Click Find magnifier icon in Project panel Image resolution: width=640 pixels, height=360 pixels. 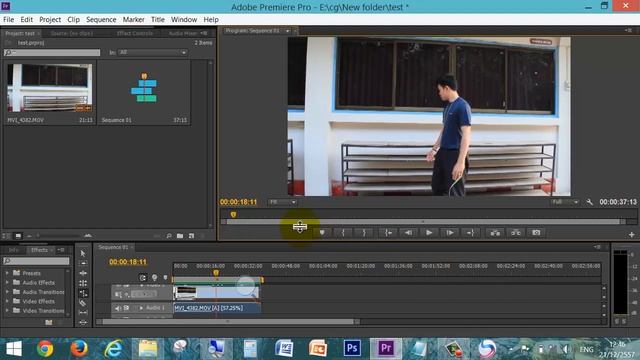169,236
